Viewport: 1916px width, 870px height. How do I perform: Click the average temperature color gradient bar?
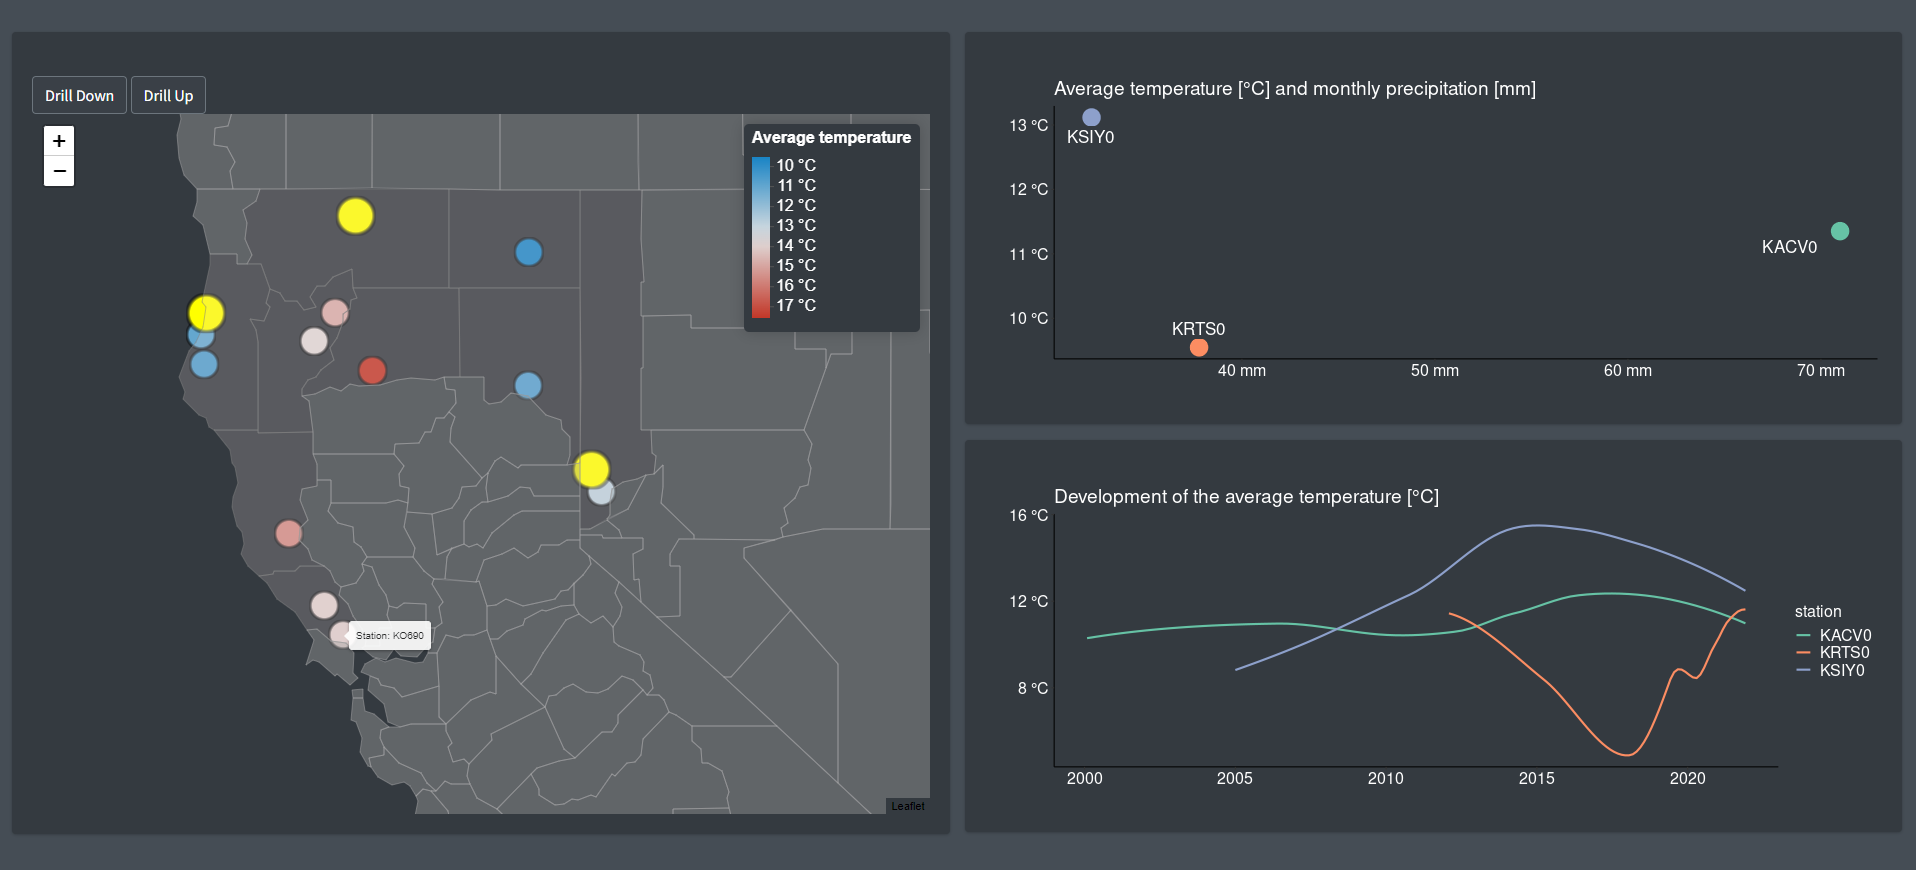point(761,237)
